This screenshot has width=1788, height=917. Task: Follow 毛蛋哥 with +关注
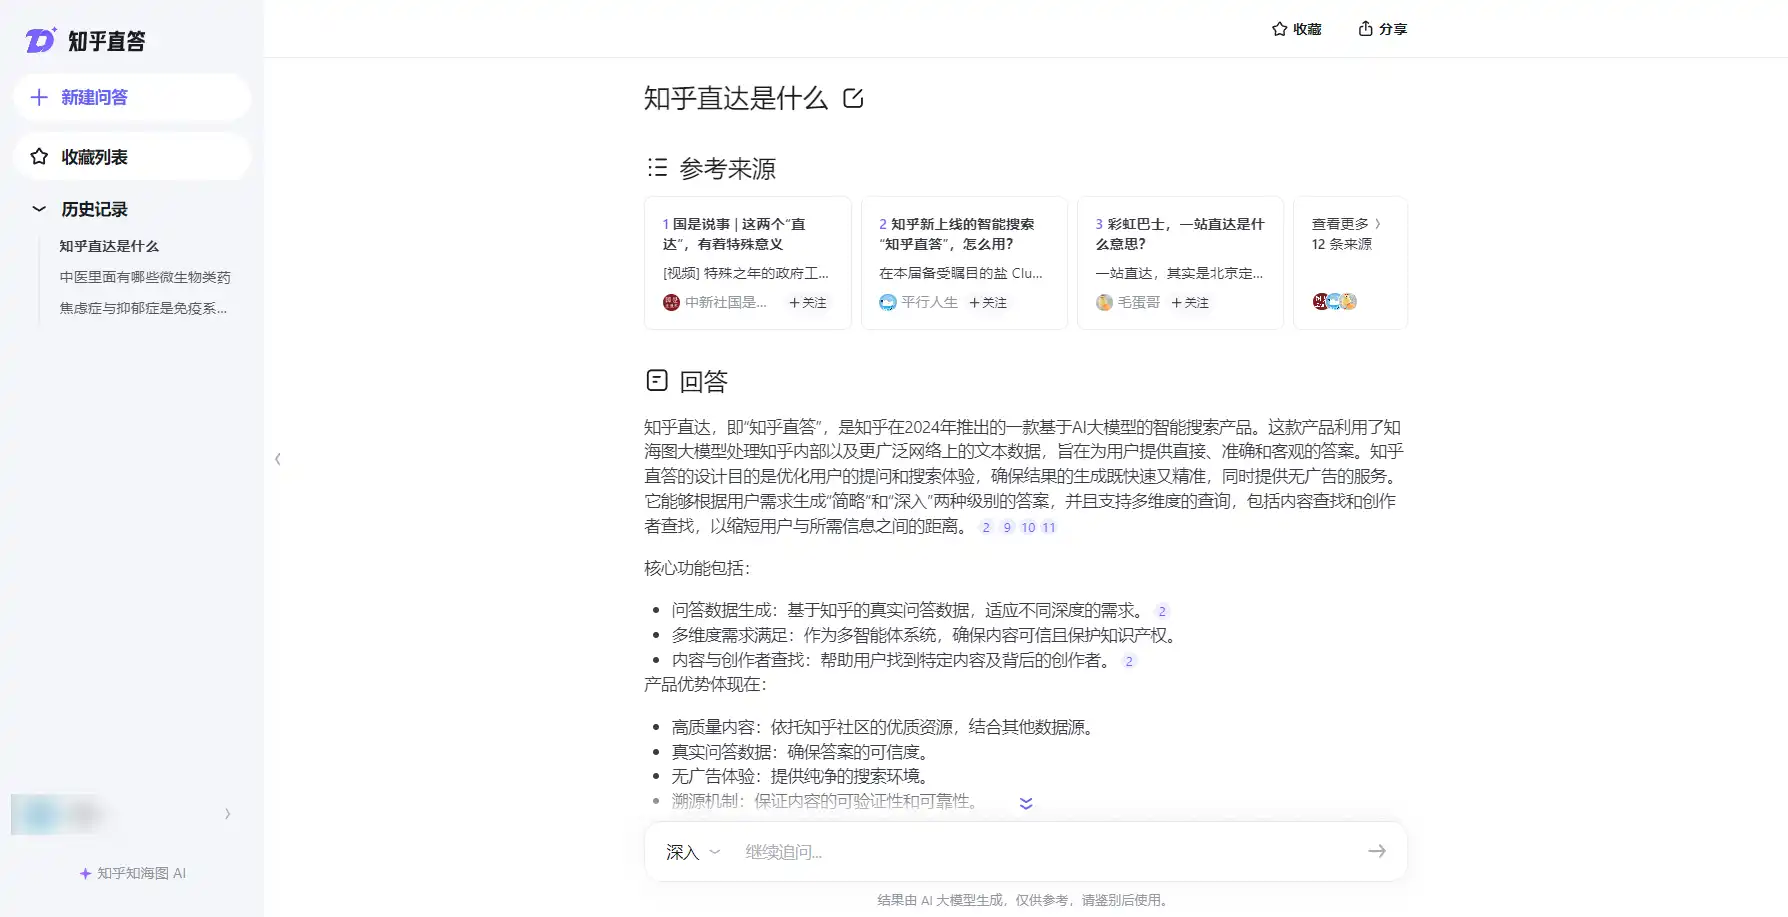(1190, 302)
